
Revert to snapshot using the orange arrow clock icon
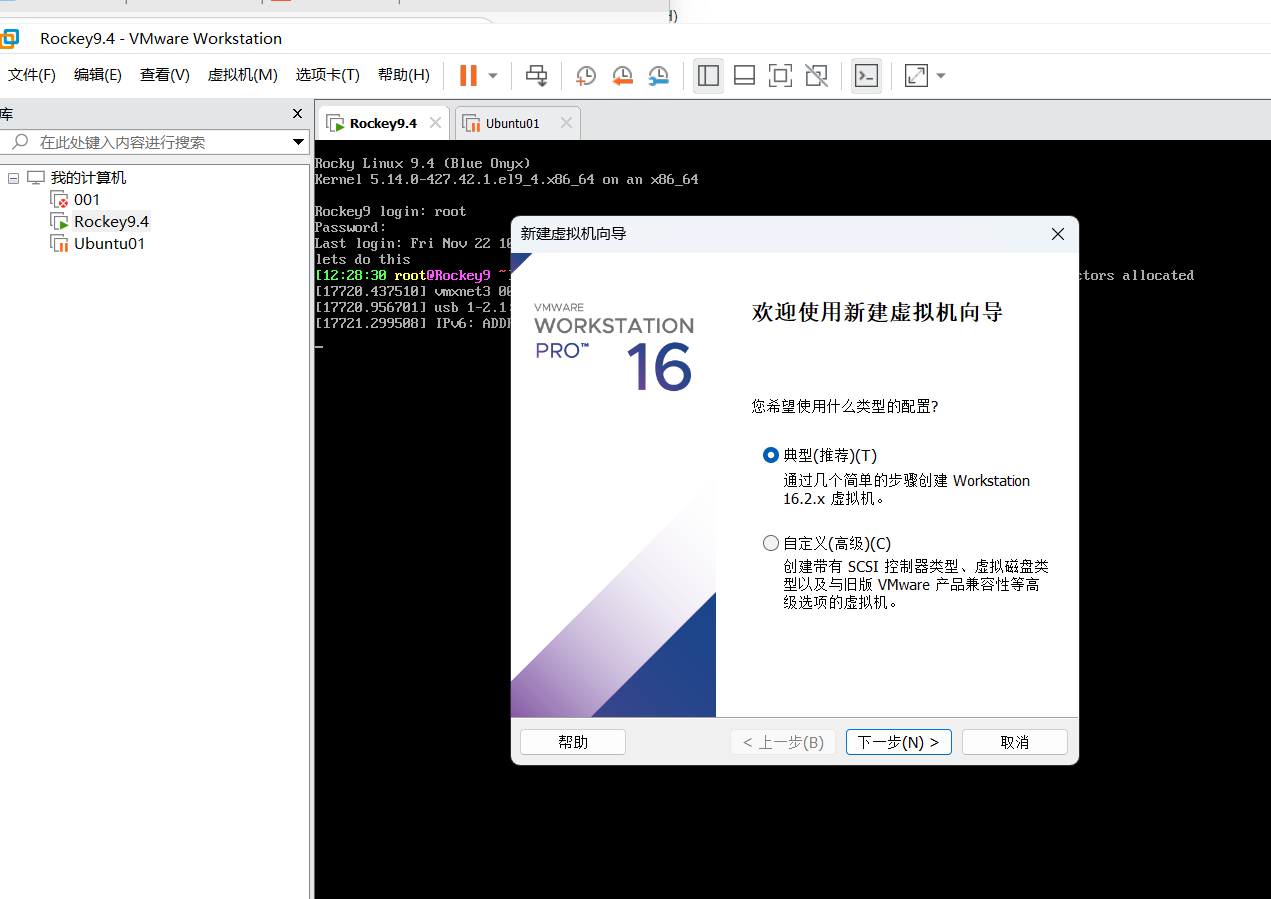click(622, 75)
